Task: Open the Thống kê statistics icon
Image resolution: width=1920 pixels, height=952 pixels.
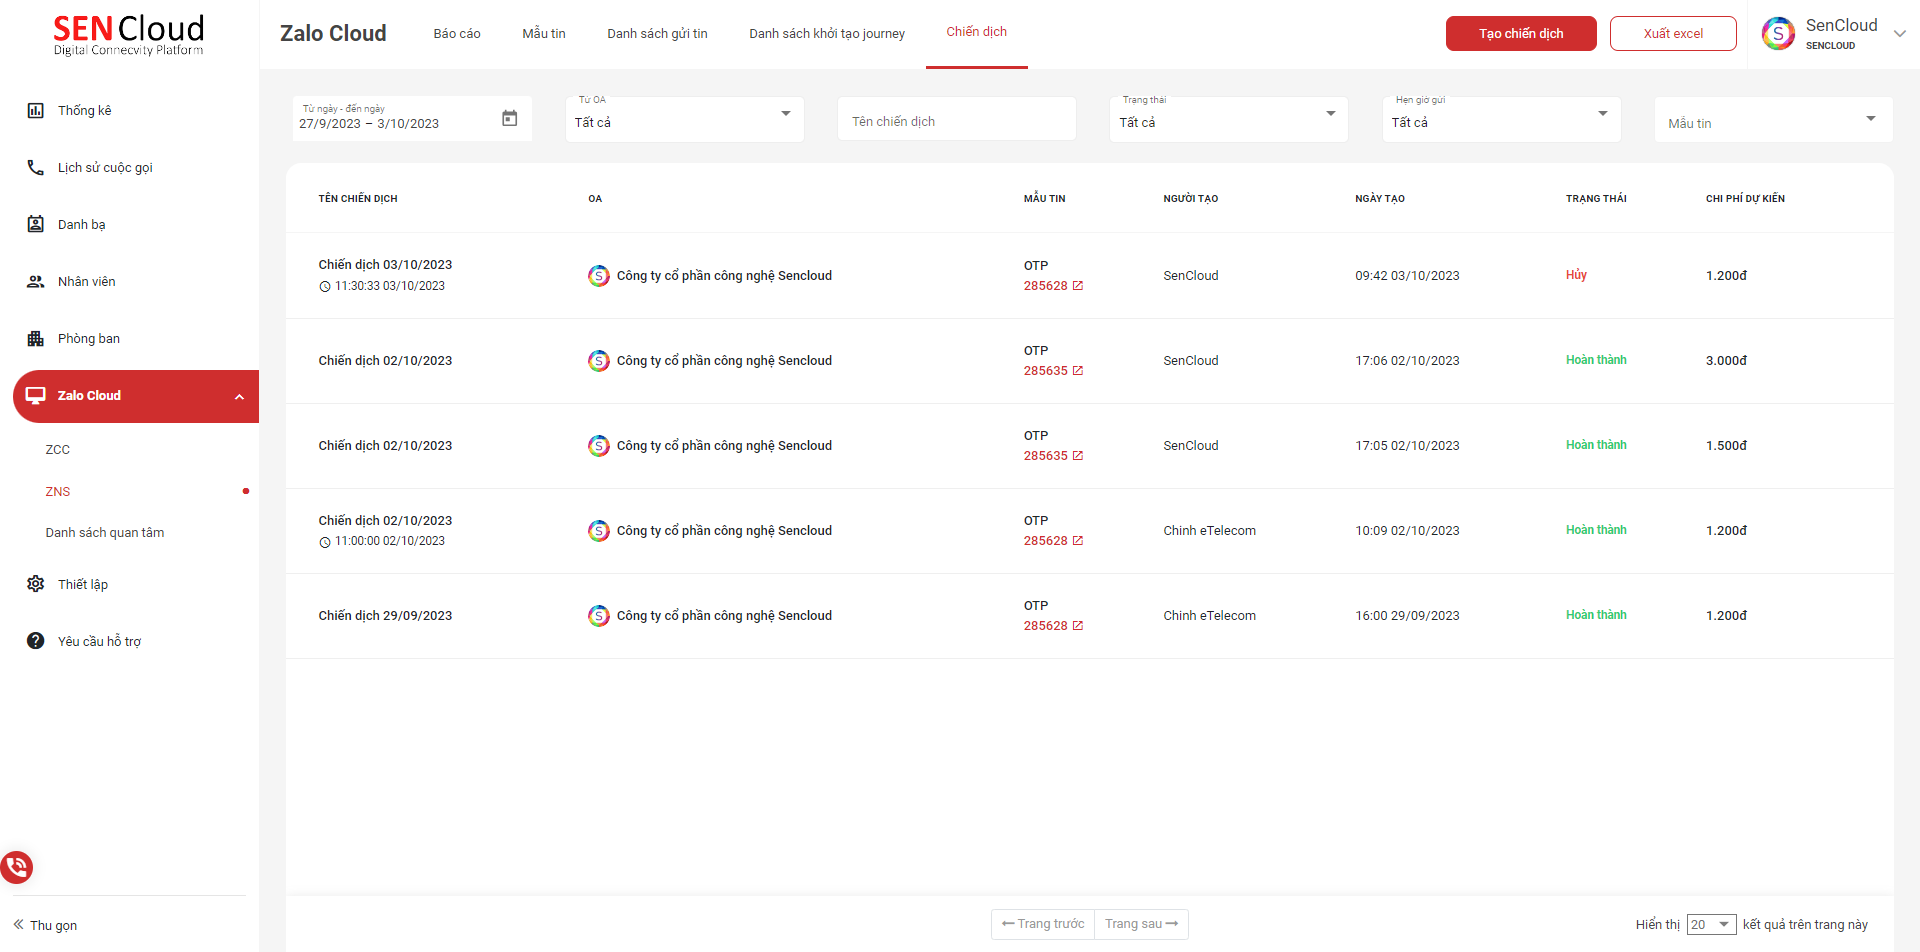Action: click(36, 111)
